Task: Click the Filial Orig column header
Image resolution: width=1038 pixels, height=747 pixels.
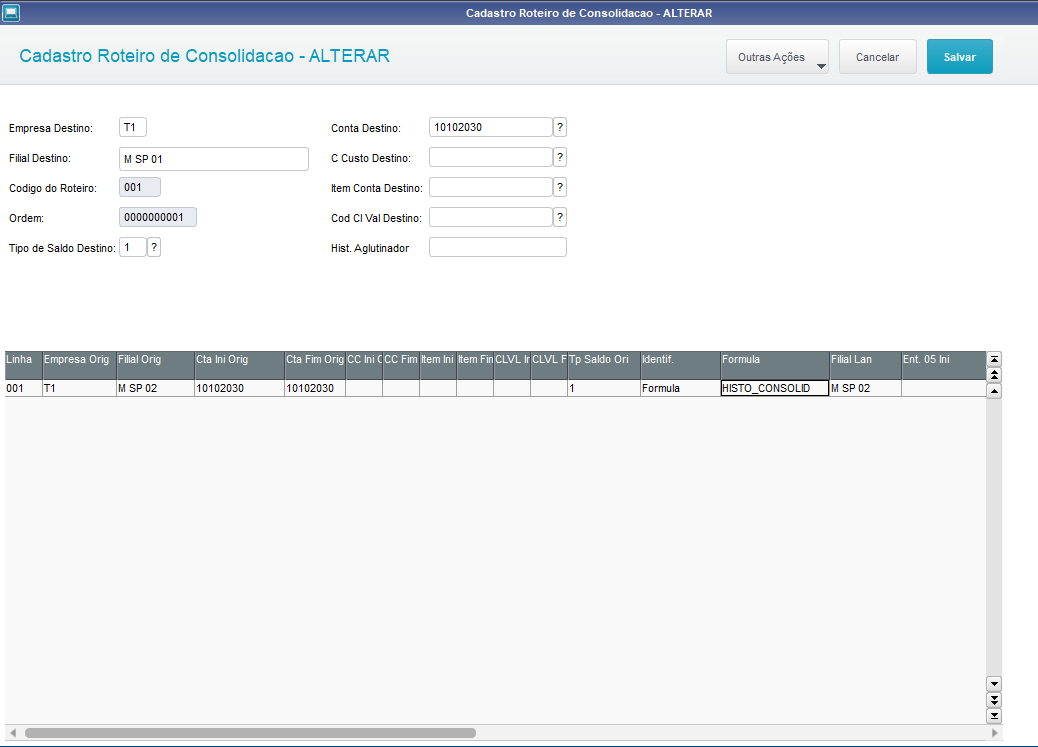Action: (x=156, y=365)
